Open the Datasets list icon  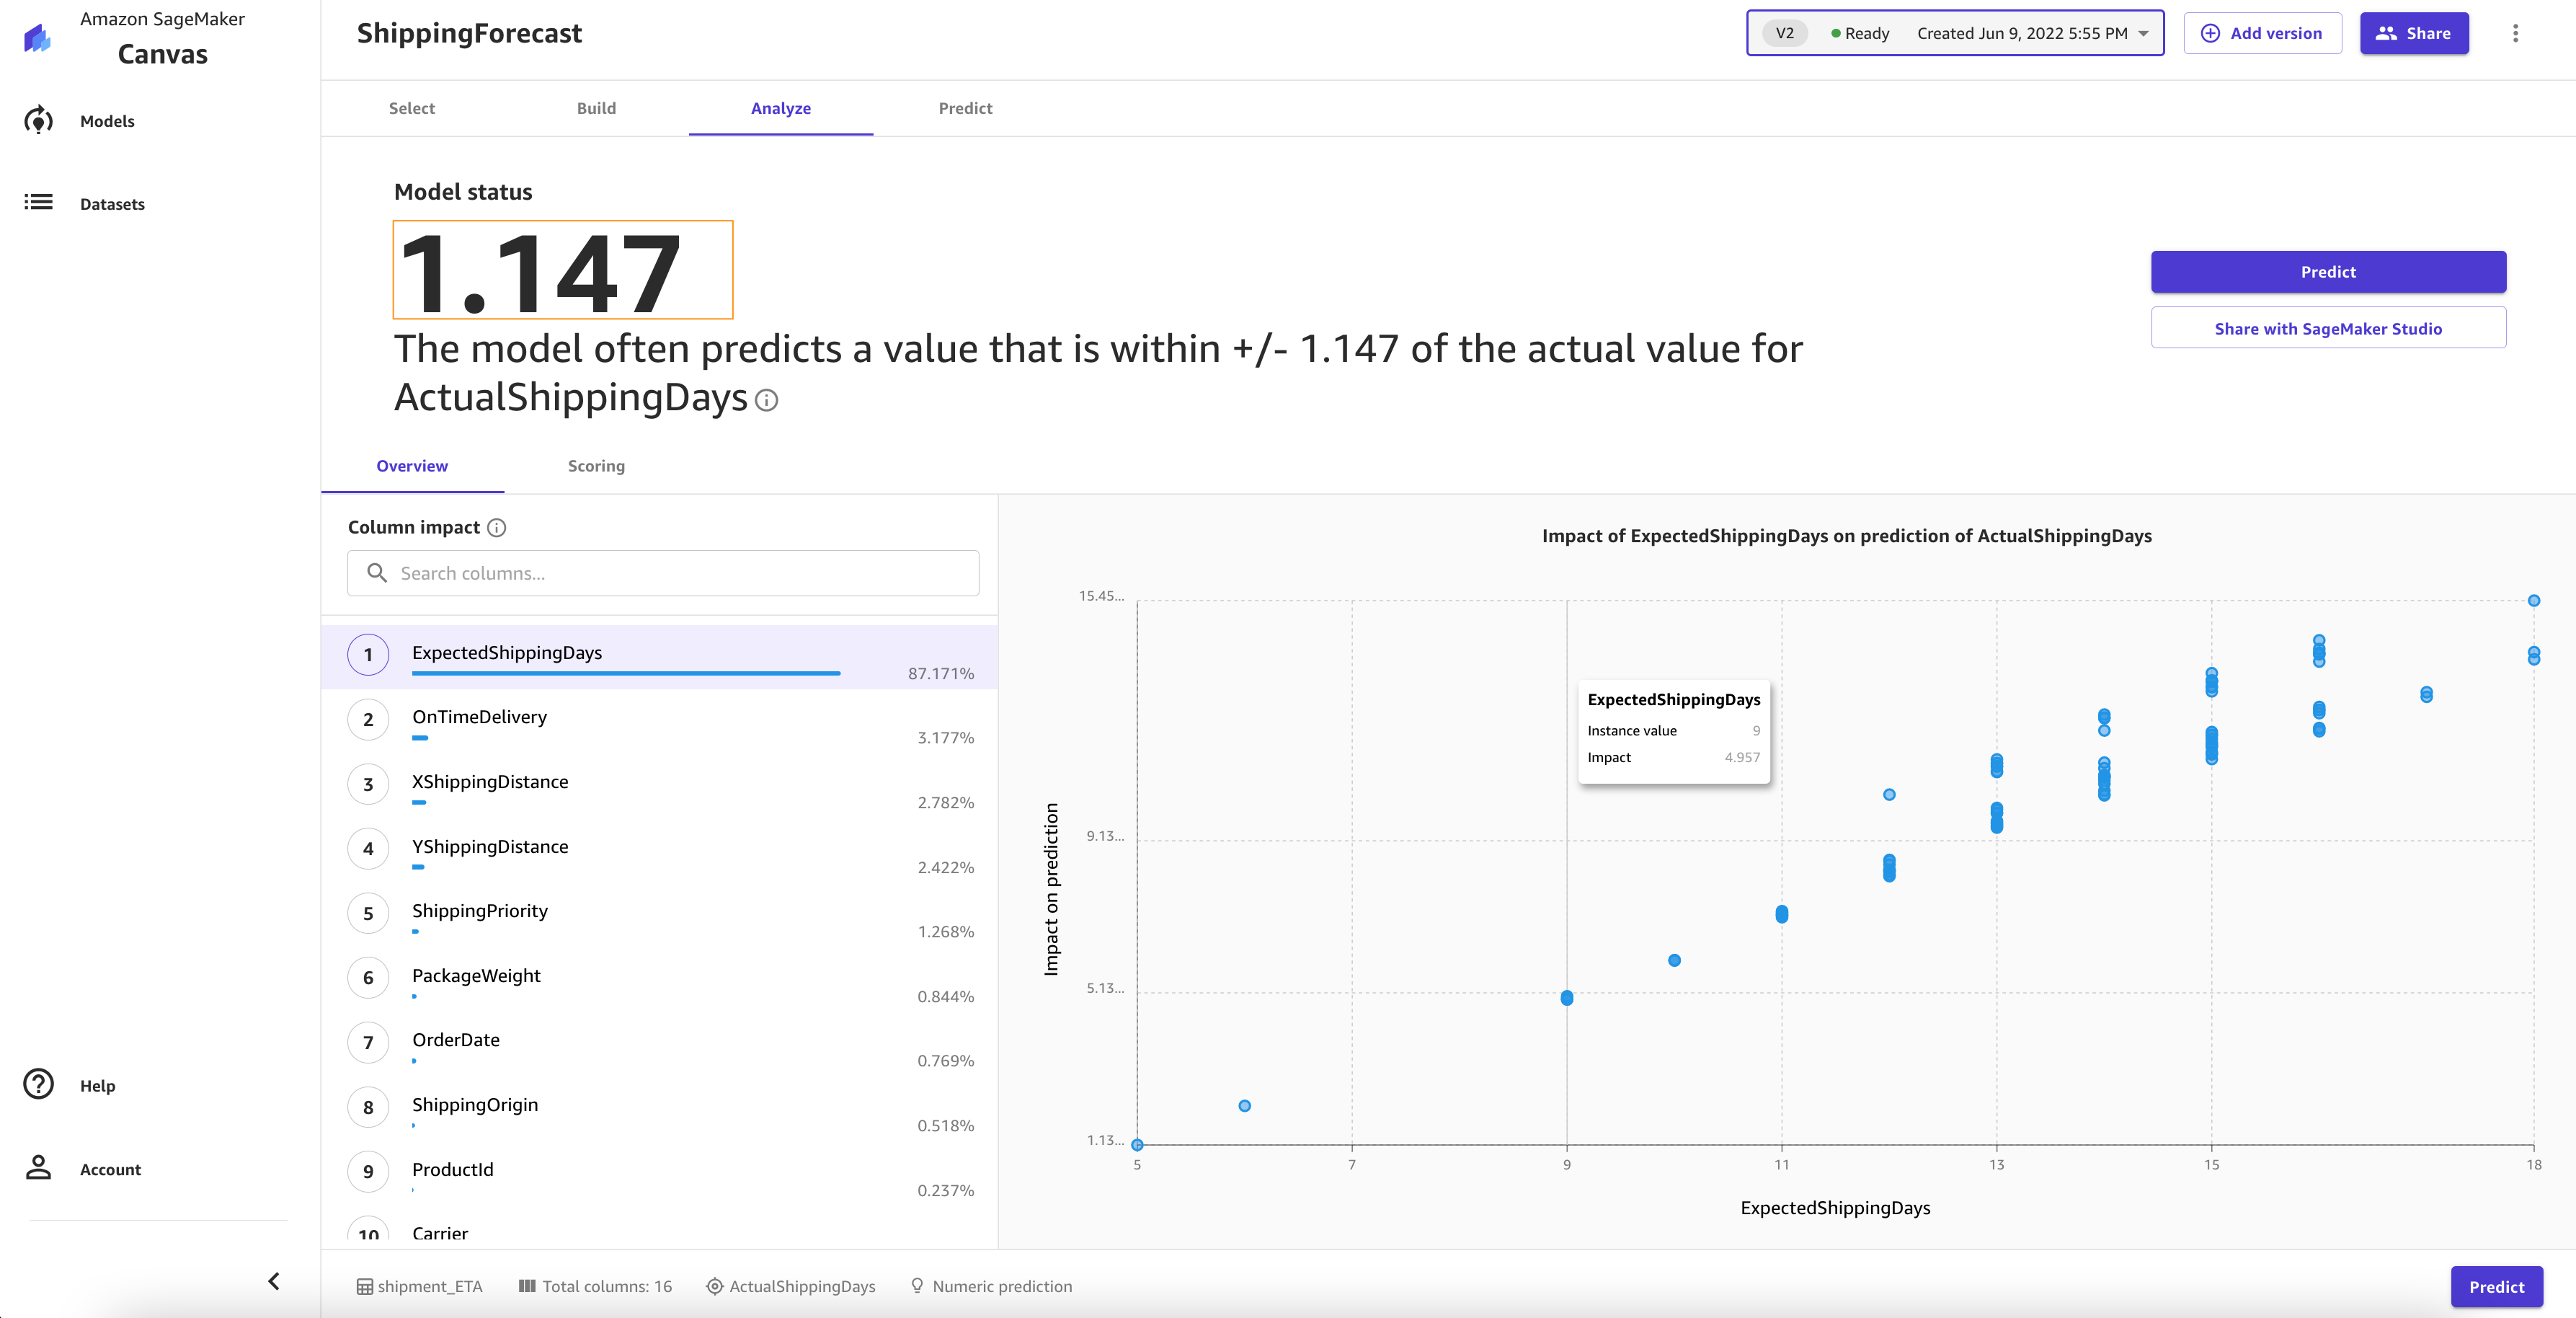pos(38,203)
